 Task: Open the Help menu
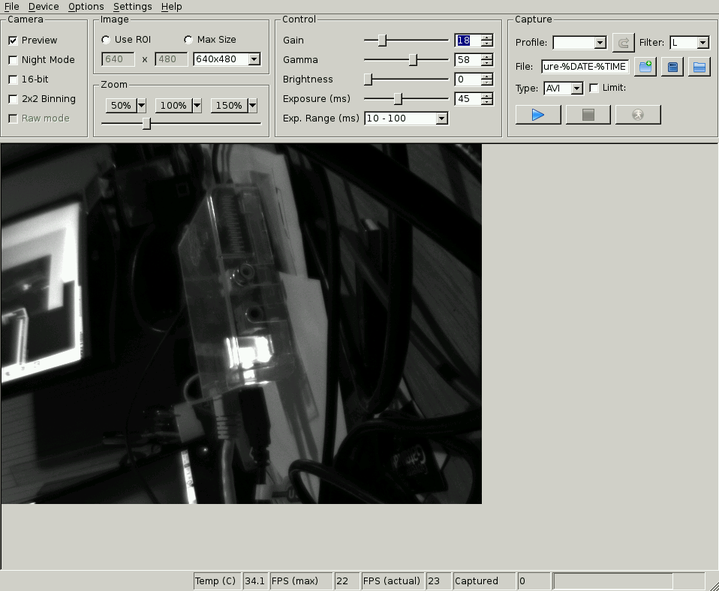(x=171, y=6)
